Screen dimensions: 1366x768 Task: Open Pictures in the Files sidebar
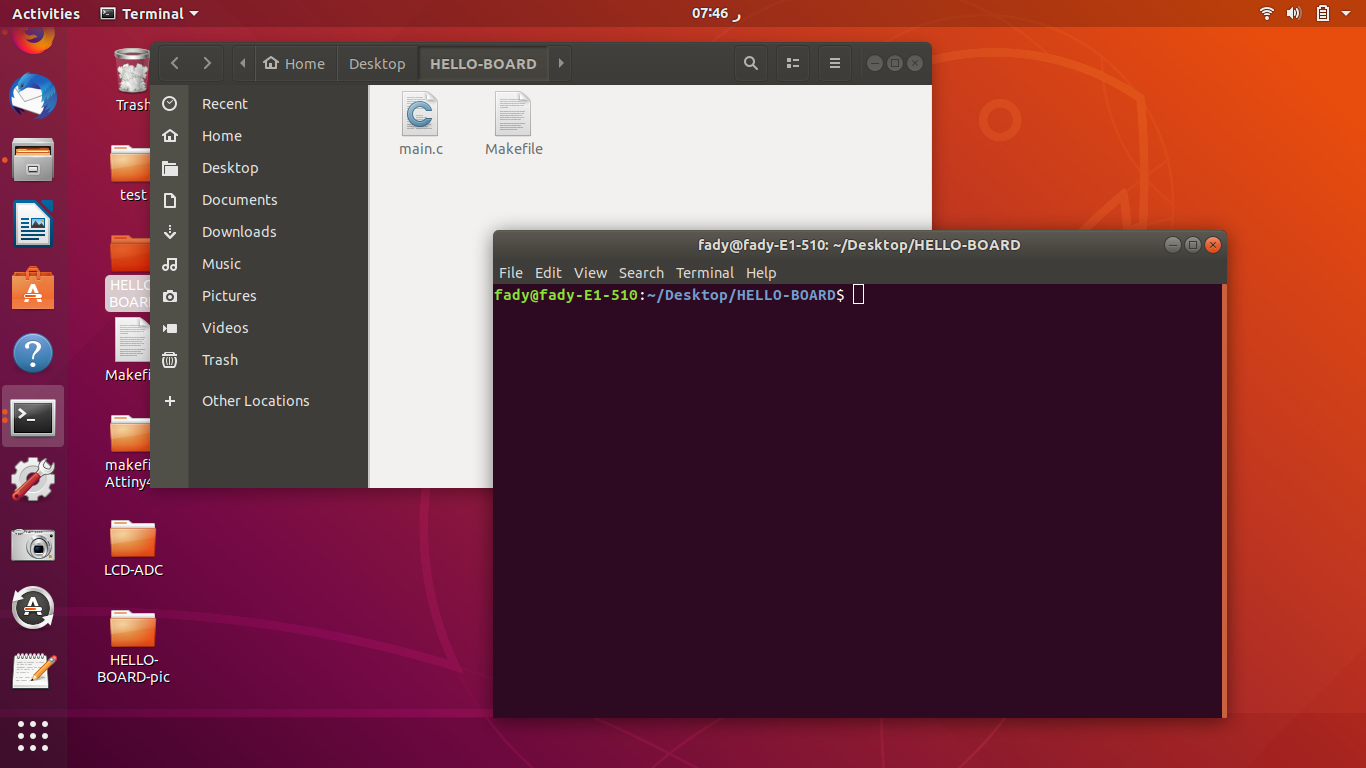tap(259, 296)
